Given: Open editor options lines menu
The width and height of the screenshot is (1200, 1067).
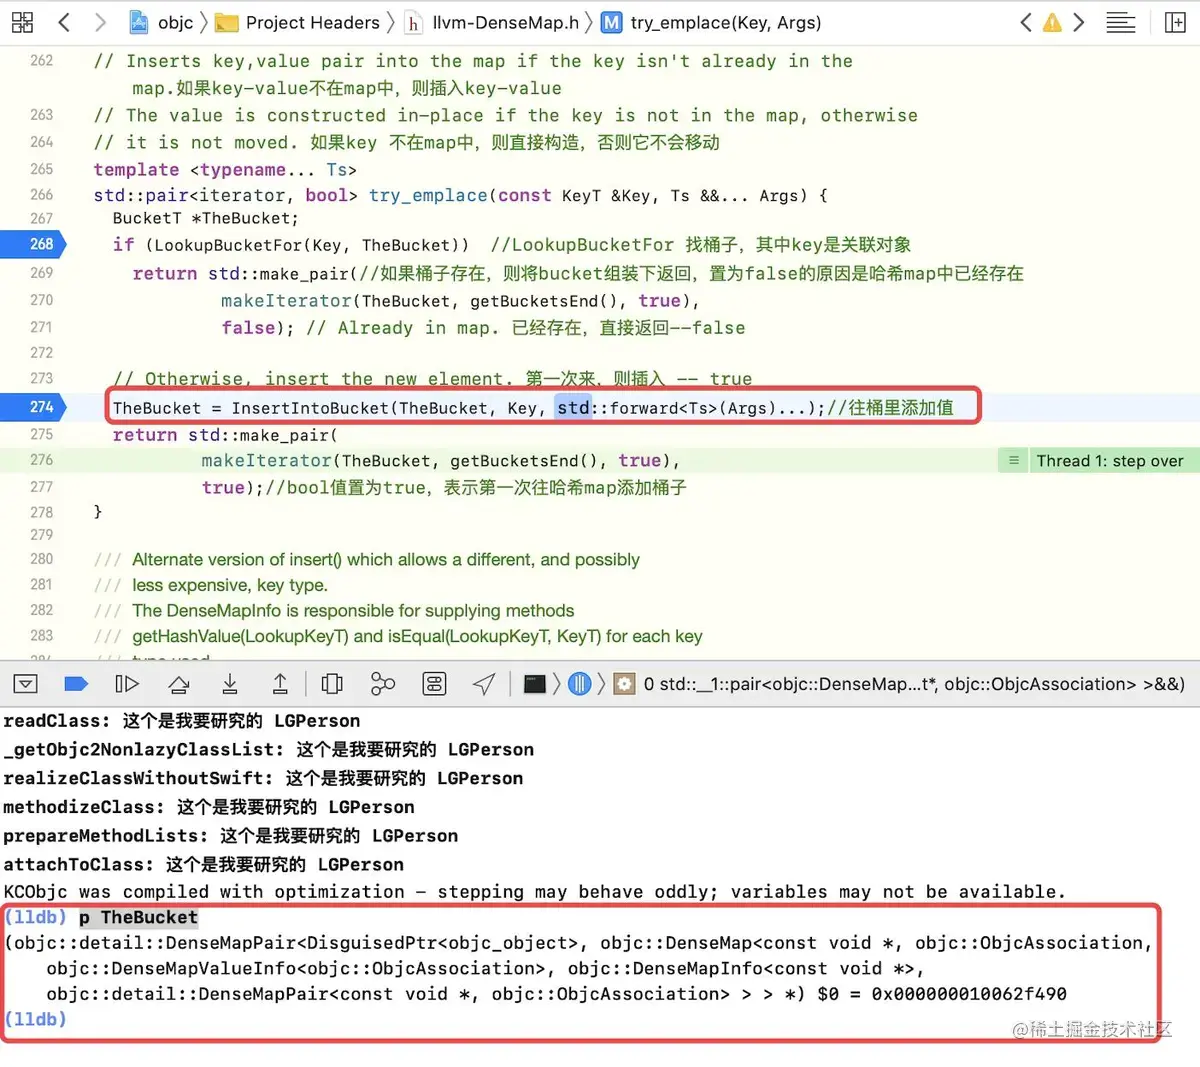Looking at the screenshot, I should coord(1121,22).
